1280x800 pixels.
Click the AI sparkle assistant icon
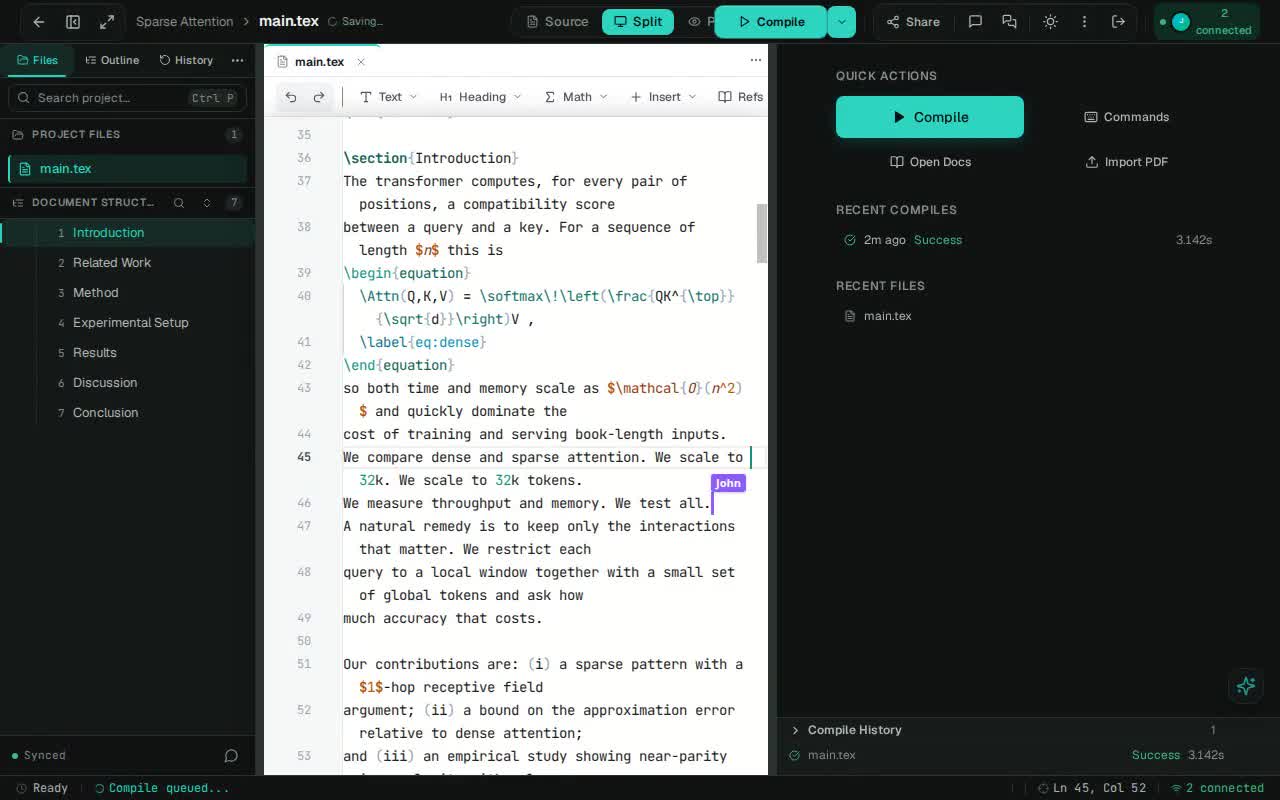(x=1246, y=686)
